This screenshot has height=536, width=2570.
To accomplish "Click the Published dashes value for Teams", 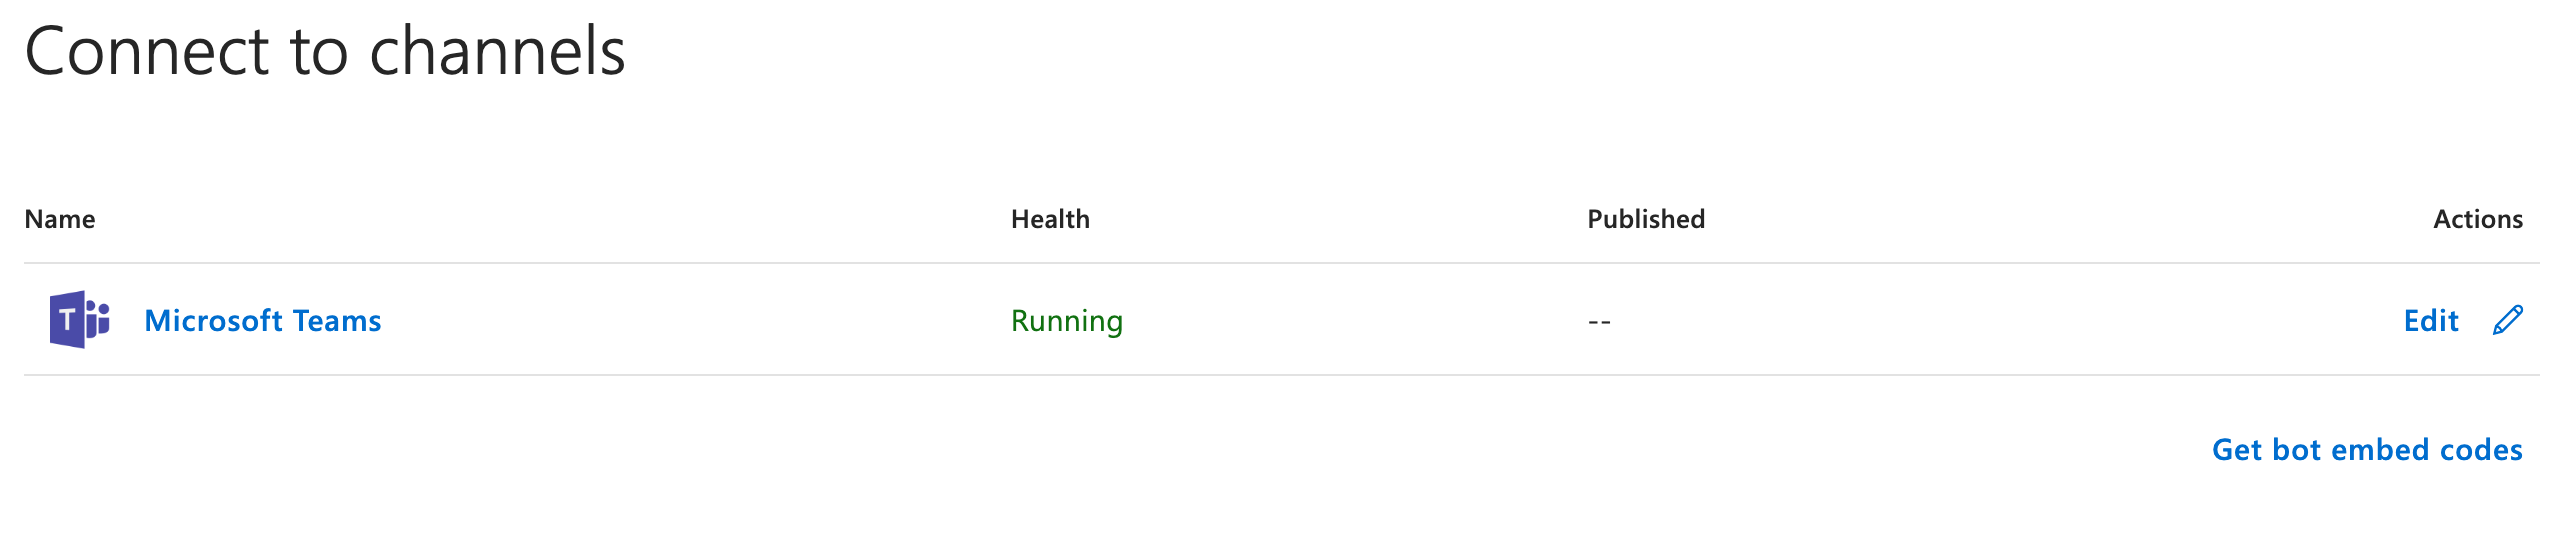I will click(x=1599, y=322).
